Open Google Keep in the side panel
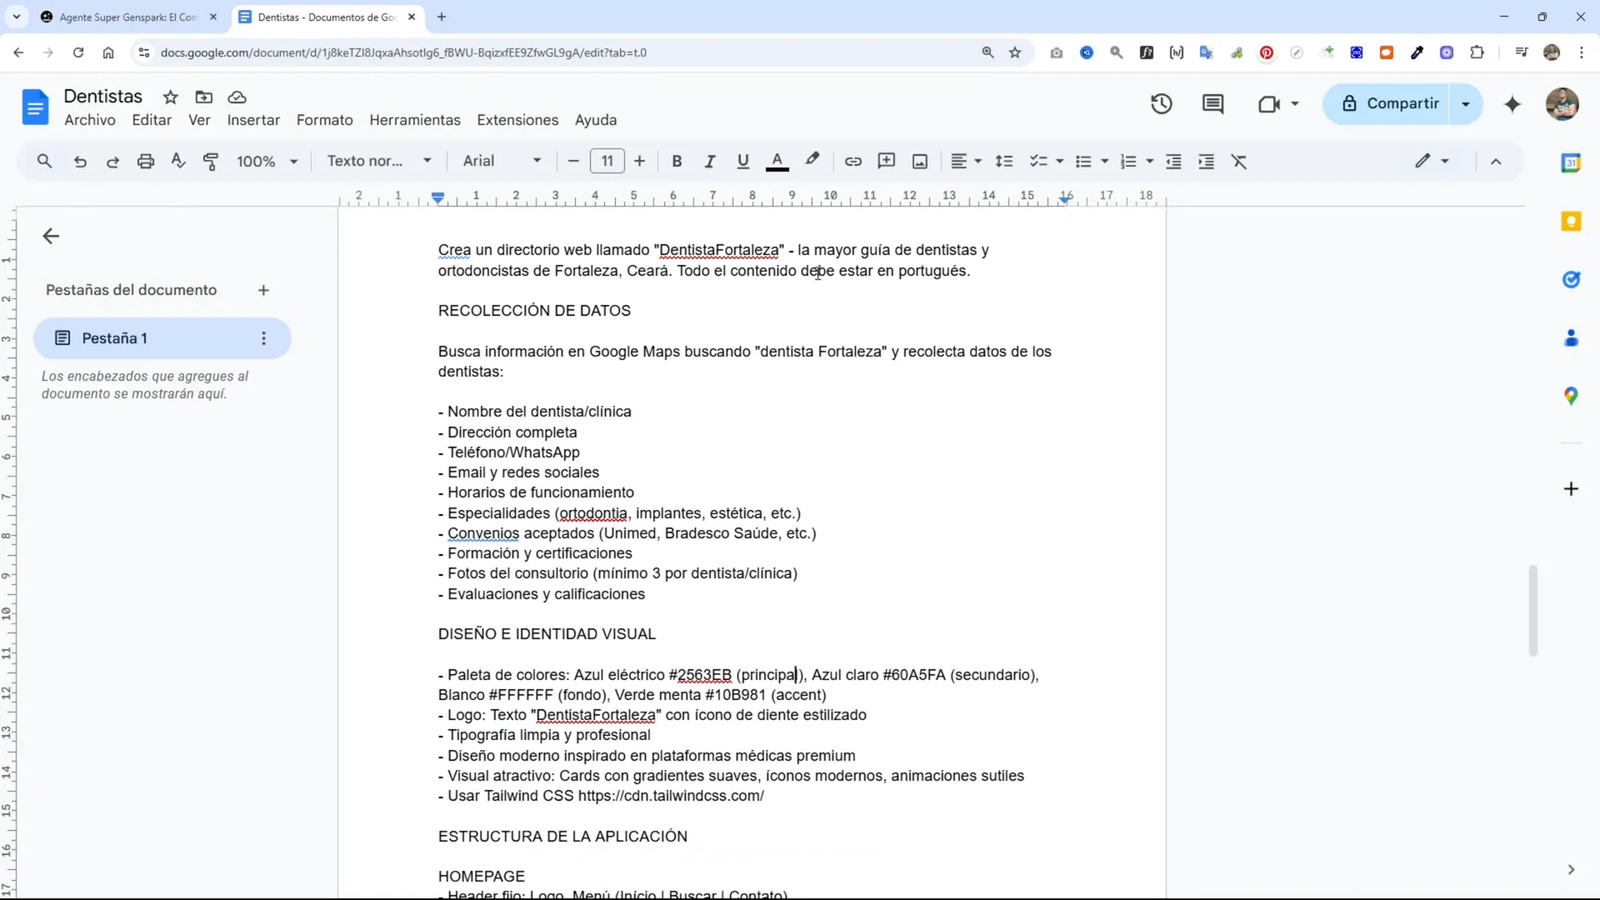This screenshot has height=900, width=1600. coord(1570,222)
